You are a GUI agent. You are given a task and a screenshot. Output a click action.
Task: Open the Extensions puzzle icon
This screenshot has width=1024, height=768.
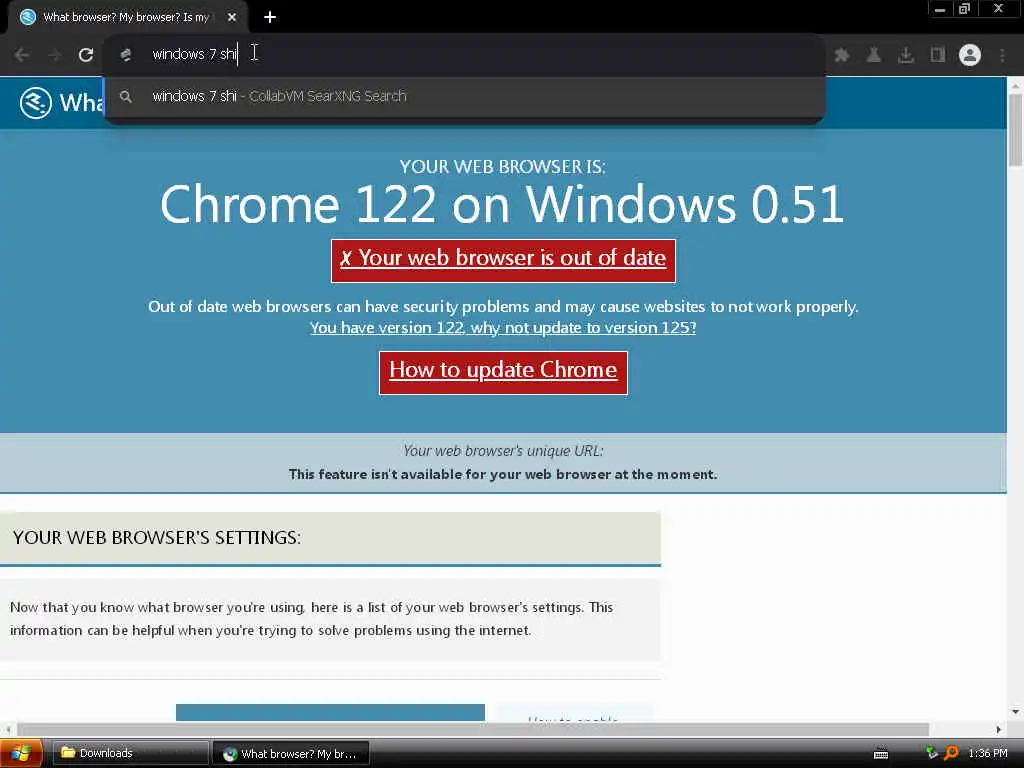pos(842,55)
